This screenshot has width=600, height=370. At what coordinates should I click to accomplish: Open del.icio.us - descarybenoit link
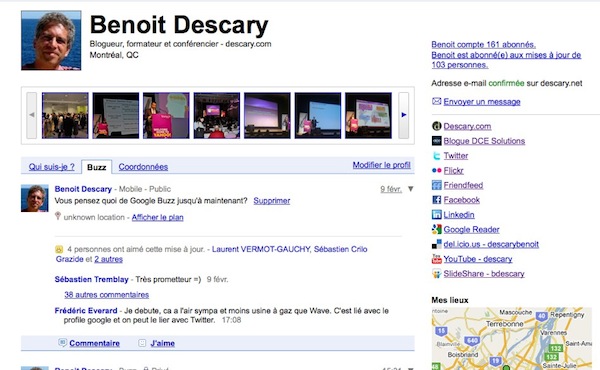point(491,244)
